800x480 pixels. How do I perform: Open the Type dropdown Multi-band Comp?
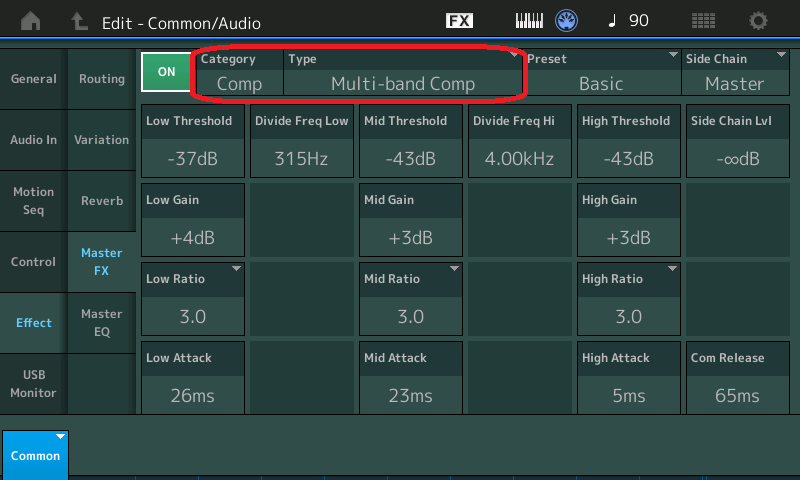click(x=402, y=73)
